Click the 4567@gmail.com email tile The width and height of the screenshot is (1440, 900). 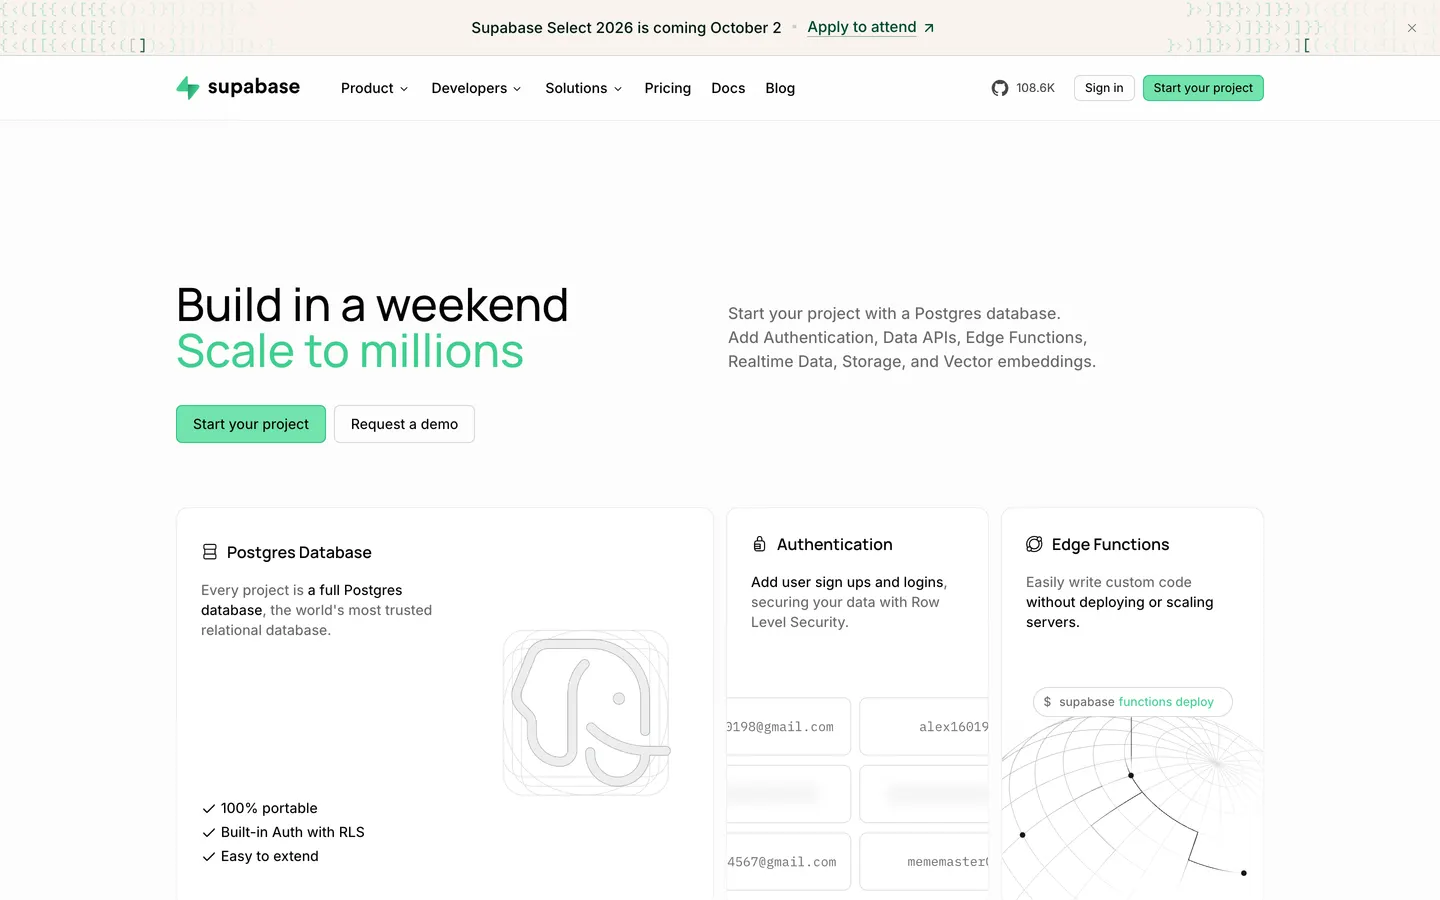click(788, 862)
